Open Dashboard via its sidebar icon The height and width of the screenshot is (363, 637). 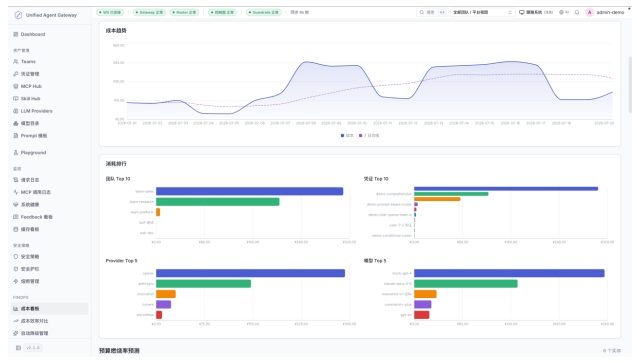click(16, 35)
